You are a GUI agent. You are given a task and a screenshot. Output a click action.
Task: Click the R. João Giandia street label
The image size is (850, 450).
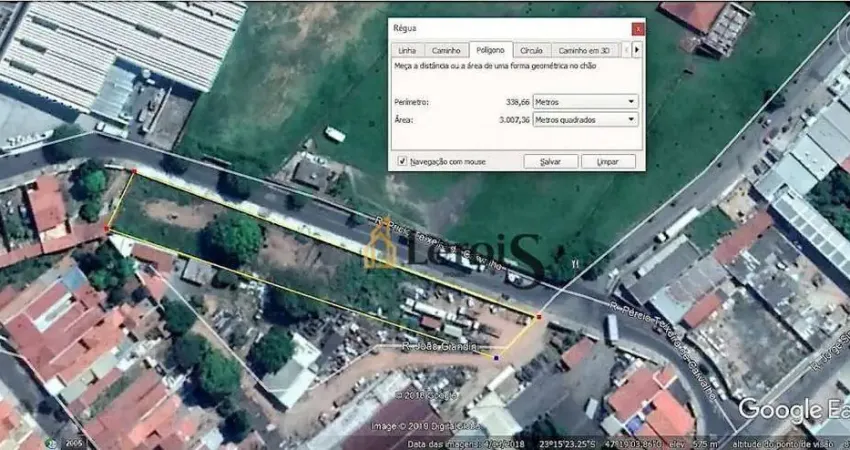pyautogui.click(x=440, y=346)
